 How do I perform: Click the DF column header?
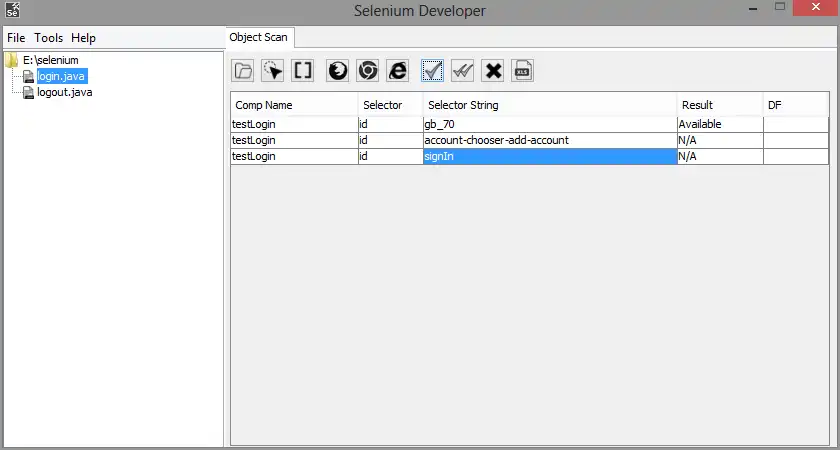tap(796, 105)
